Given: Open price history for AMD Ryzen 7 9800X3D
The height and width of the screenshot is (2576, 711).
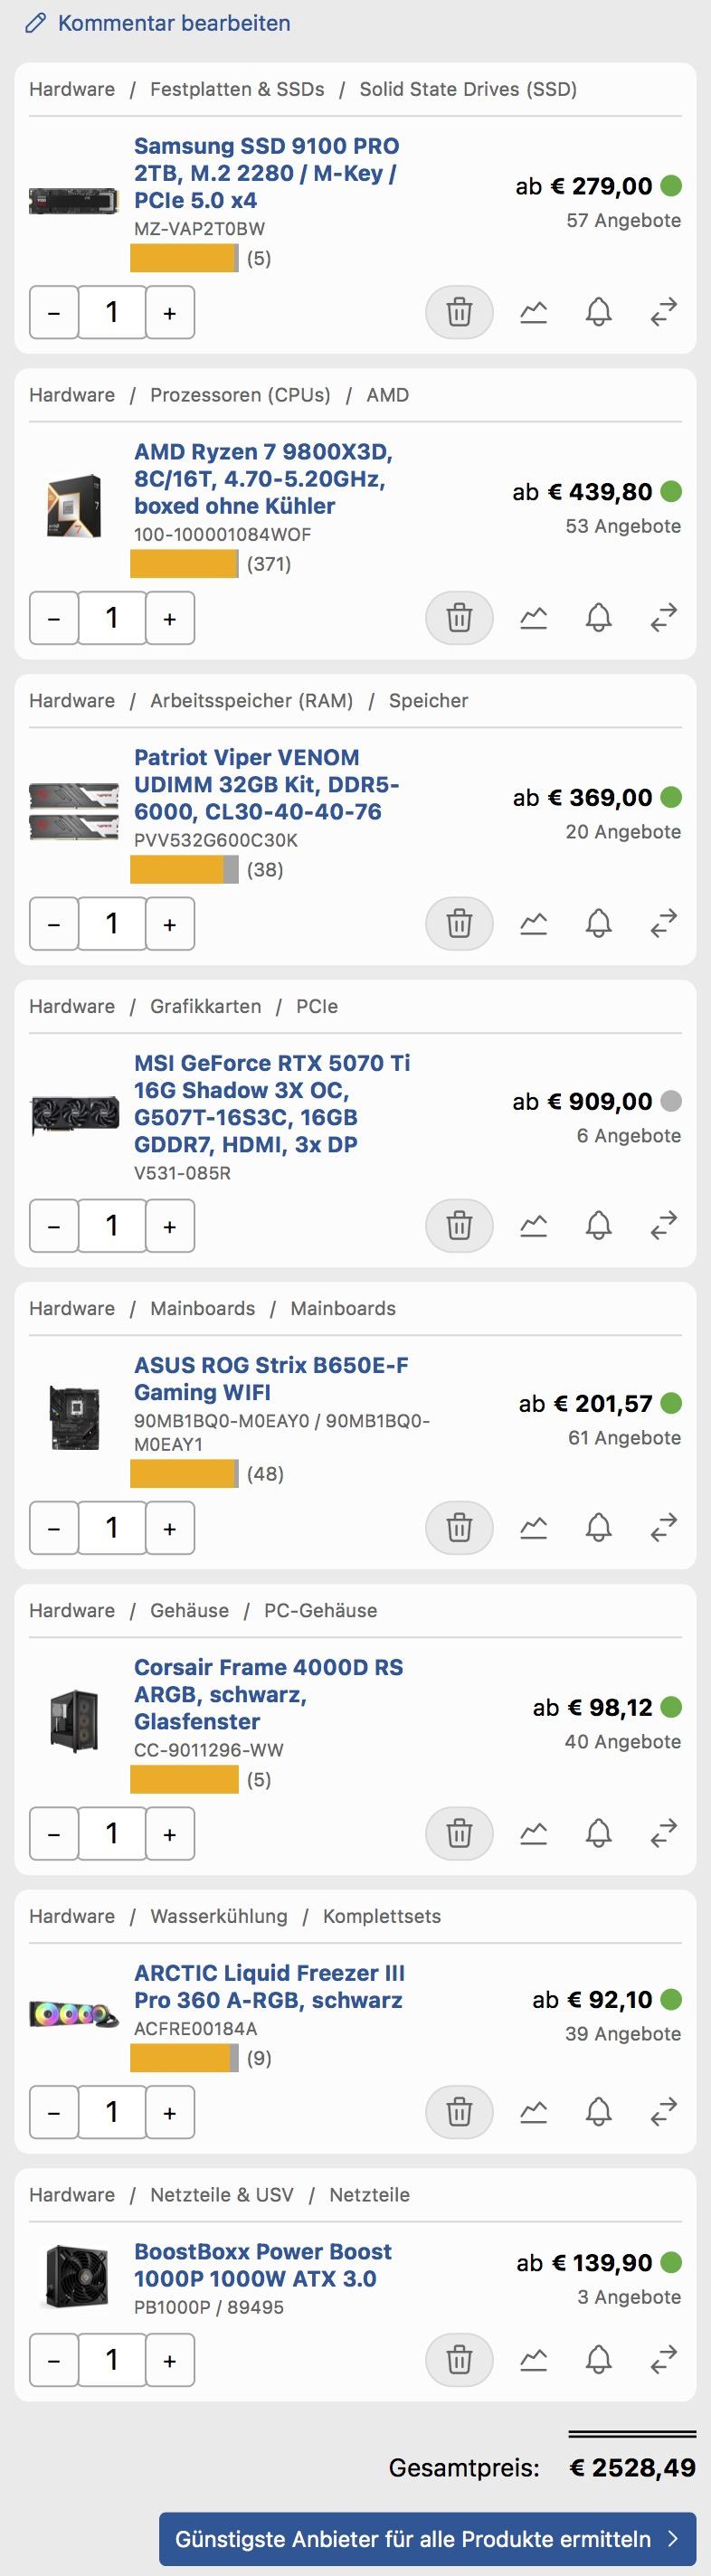Looking at the screenshot, I should click(534, 618).
